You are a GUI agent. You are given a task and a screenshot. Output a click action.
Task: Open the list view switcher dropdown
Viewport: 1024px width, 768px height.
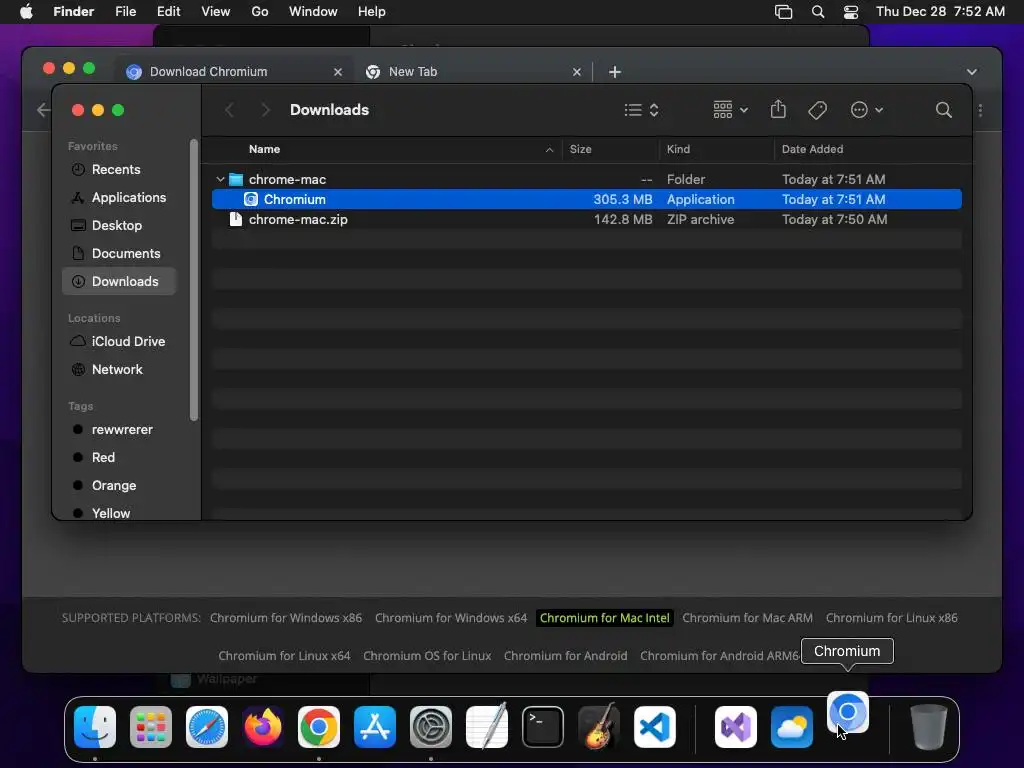click(x=641, y=110)
